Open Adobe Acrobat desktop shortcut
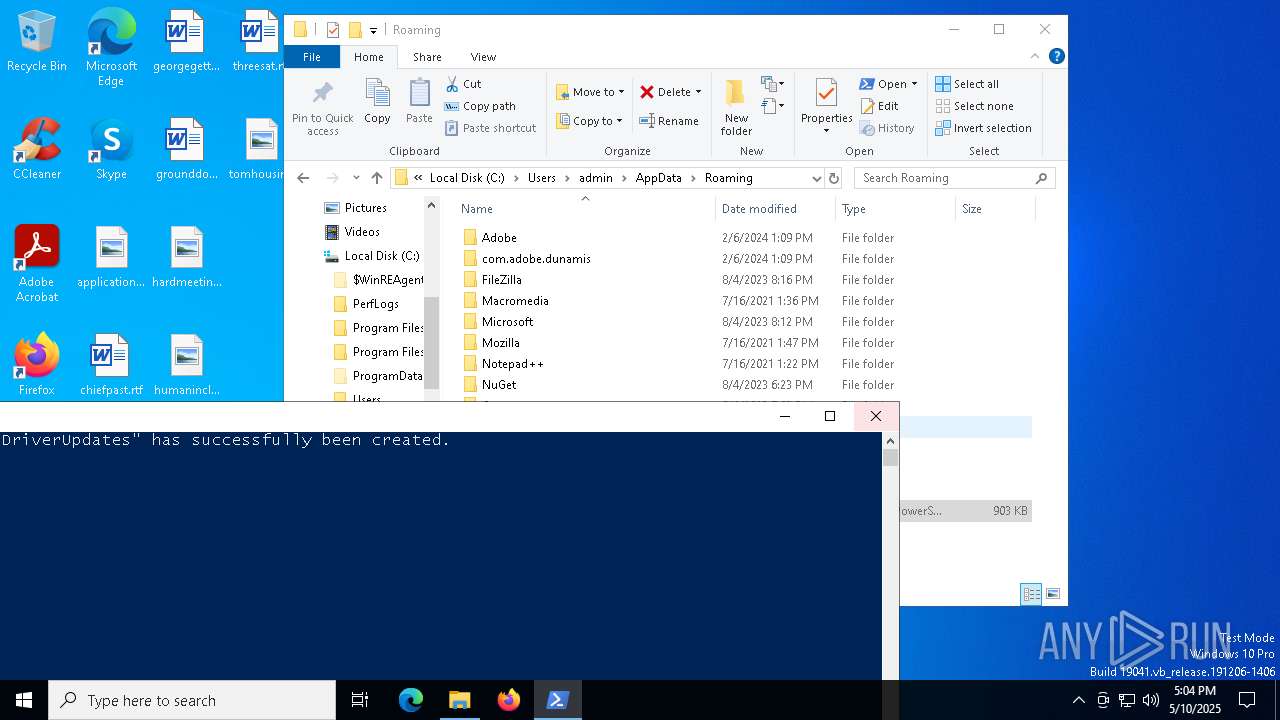Image resolution: width=1280 pixels, height=720 pixels. coord(37,264)
